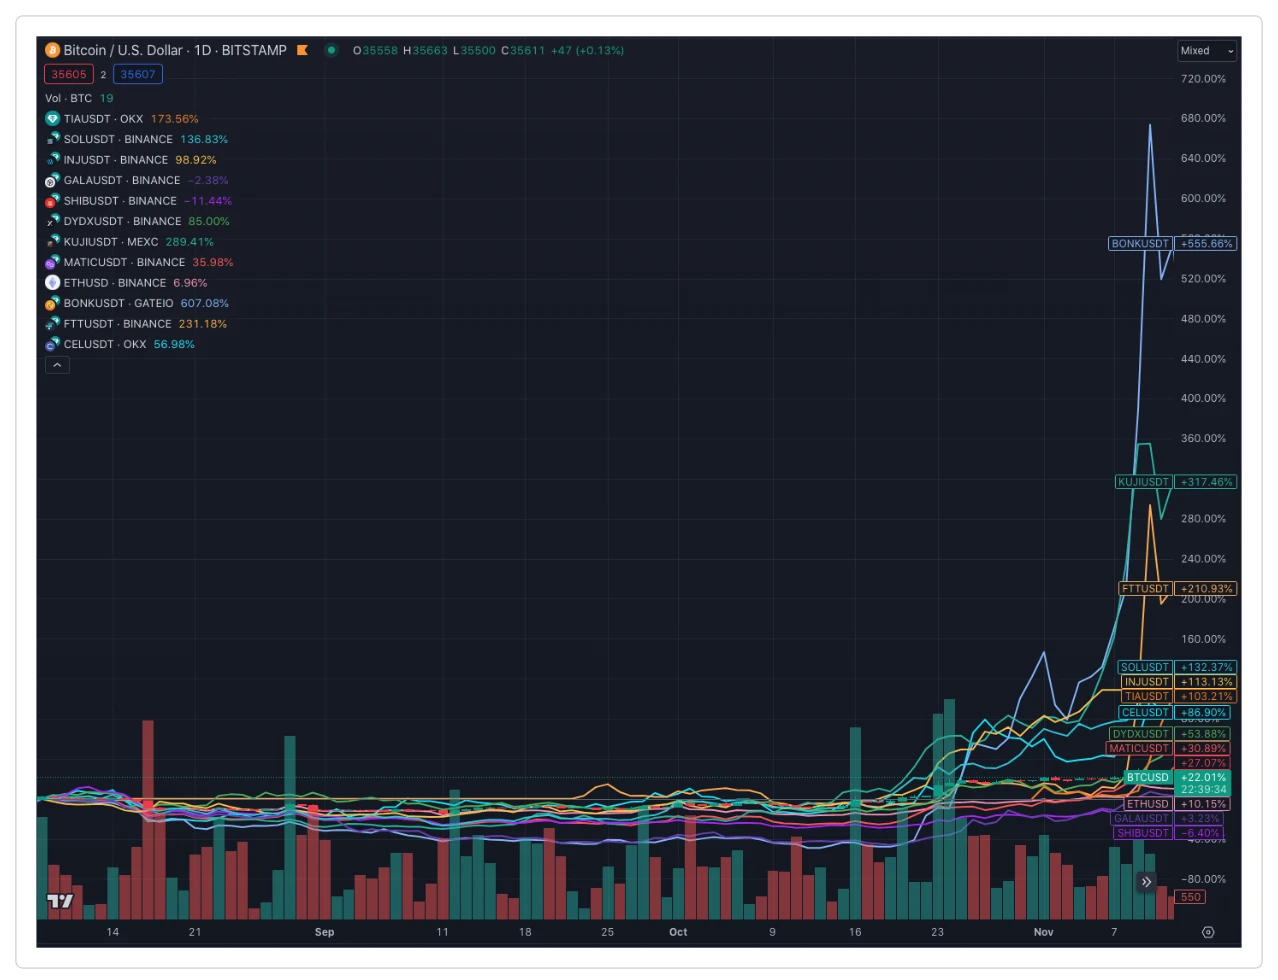Click the Oct label on time axis
The width and height of the screenshot is (1278, 980).
click(678, 932)
